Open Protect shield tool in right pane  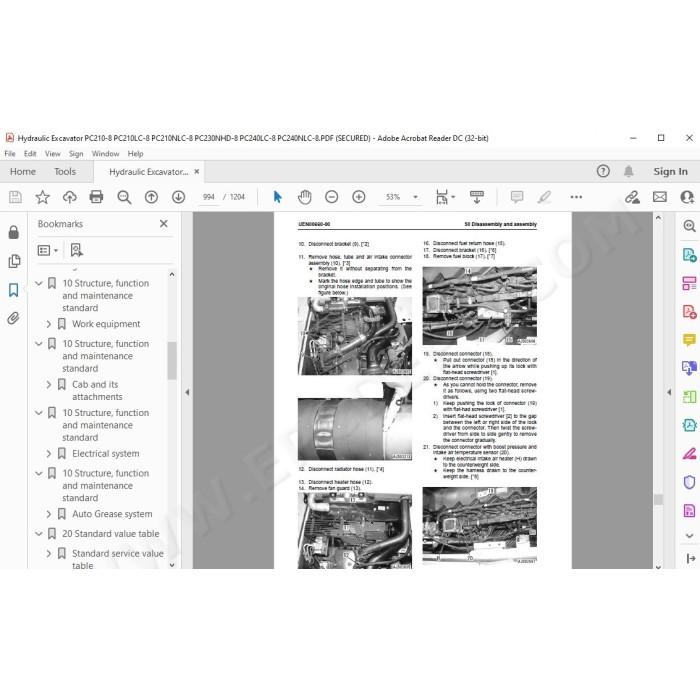(x=689, y=482)
